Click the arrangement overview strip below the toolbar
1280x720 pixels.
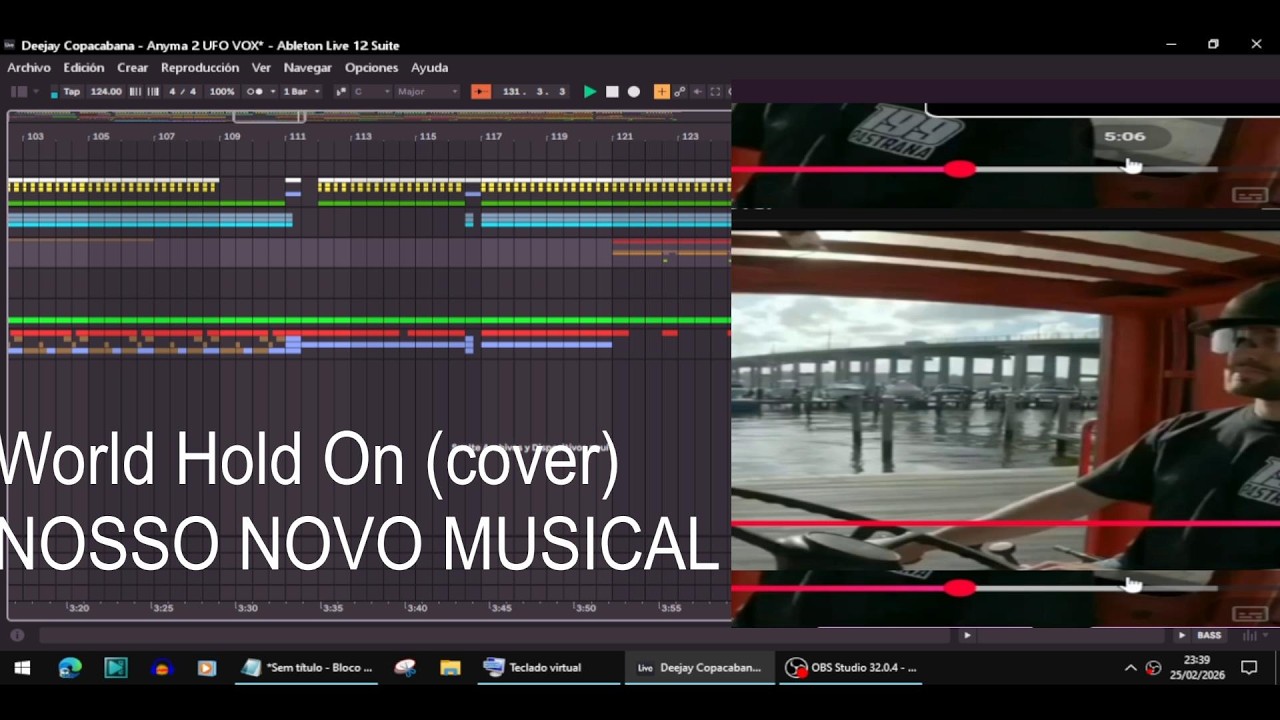369,116
